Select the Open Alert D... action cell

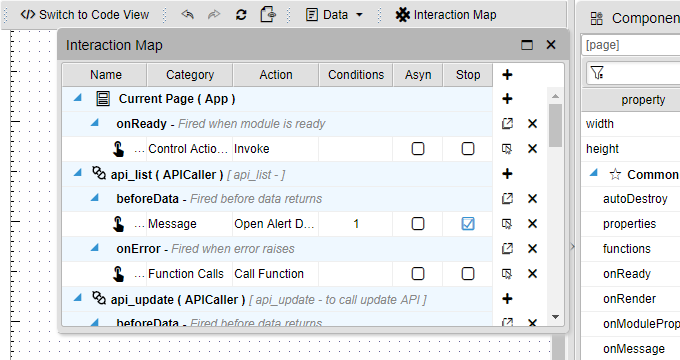[275, 224]
